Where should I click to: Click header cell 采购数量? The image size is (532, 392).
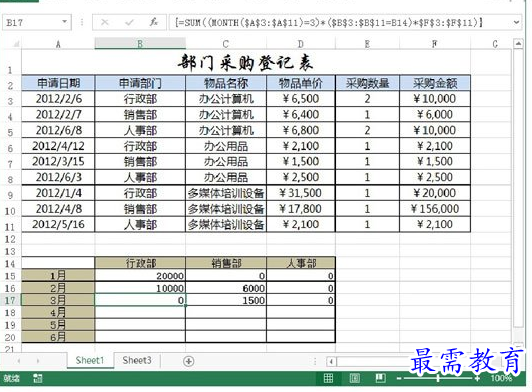point(367,83)
